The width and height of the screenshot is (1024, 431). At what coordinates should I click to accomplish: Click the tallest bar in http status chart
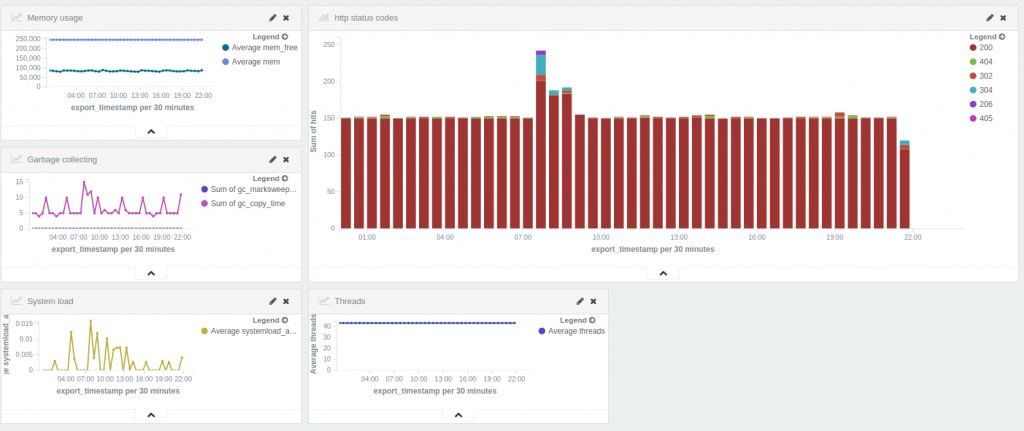pos(541,150)
